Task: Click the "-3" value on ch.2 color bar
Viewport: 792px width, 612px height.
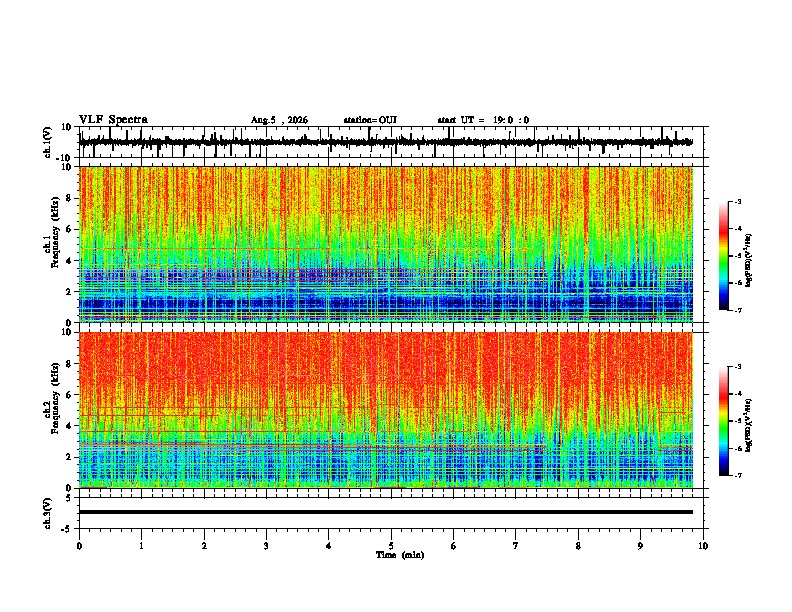Action: pyautogui.click(x=737, y=367)
